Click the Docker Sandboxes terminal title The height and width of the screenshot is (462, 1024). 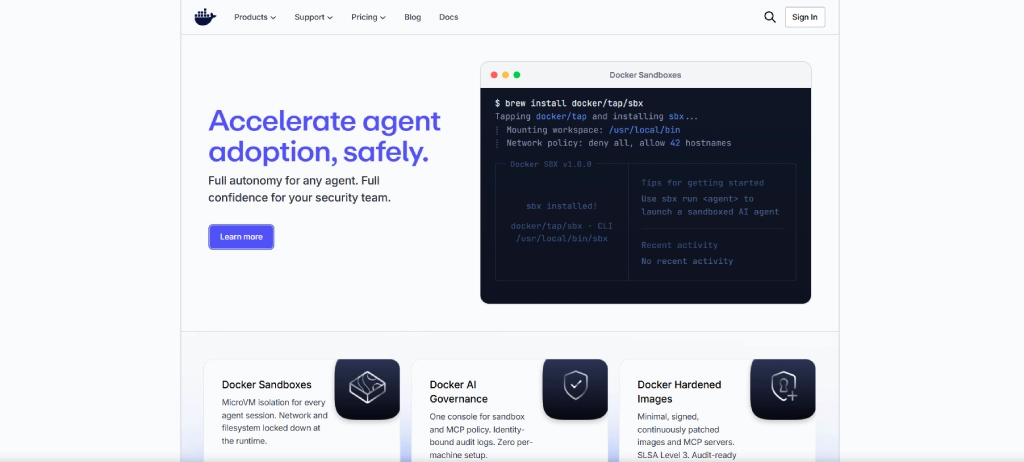pyautogui.click(x=645, y=75)
